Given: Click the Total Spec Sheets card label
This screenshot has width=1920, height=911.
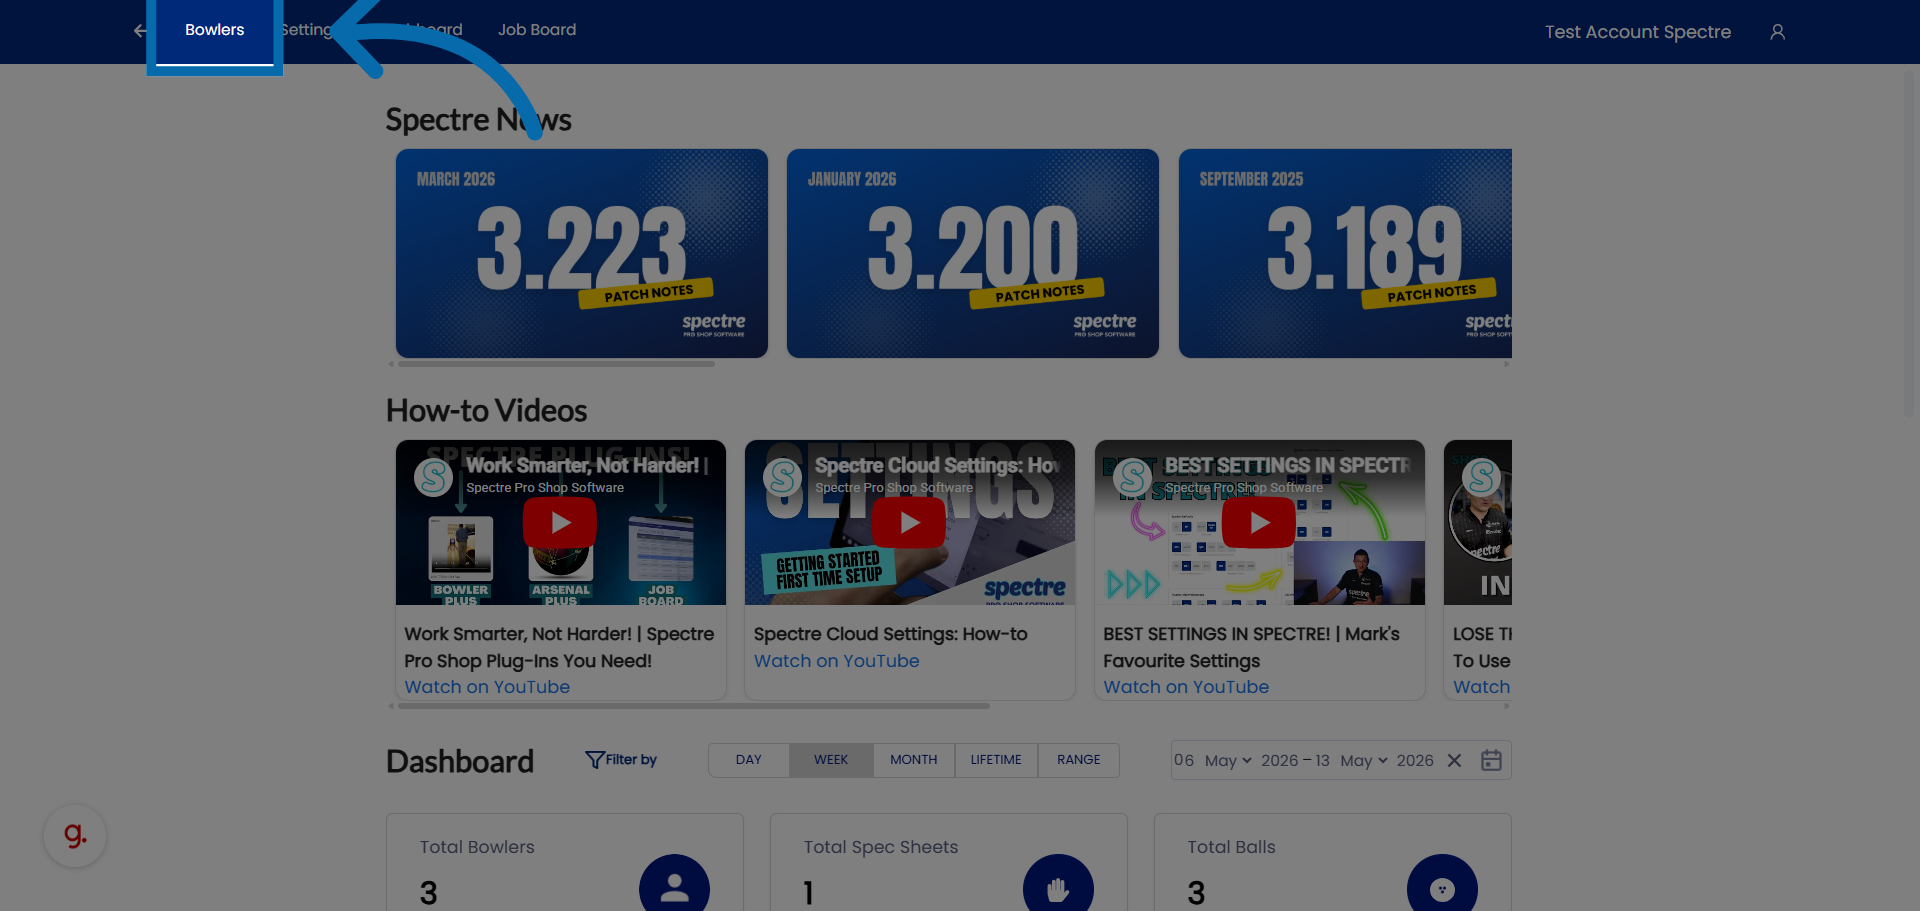Looking at the screenshot, I should pyautogui.click(x=881, y=847).
